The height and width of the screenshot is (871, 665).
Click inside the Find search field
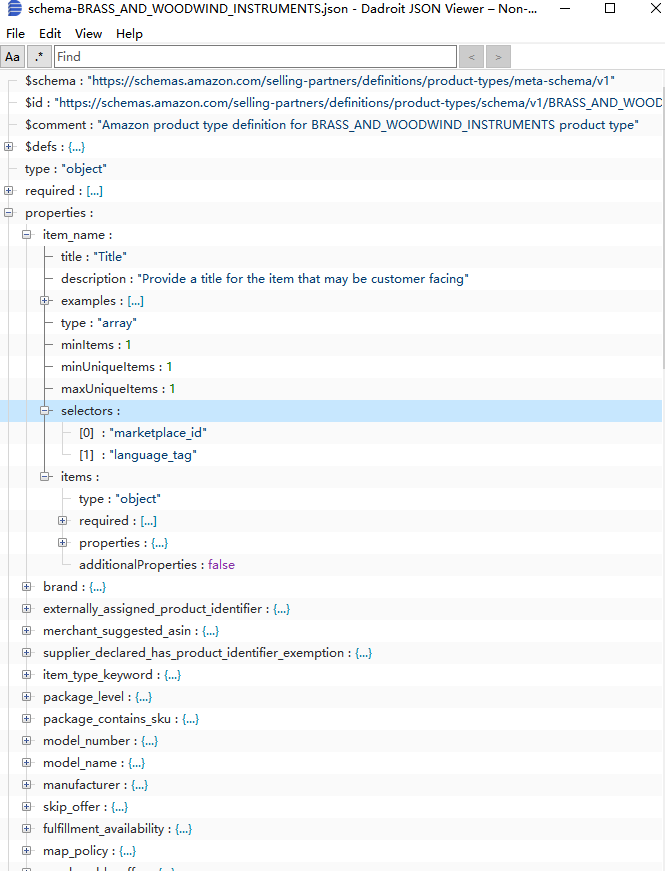255,57
